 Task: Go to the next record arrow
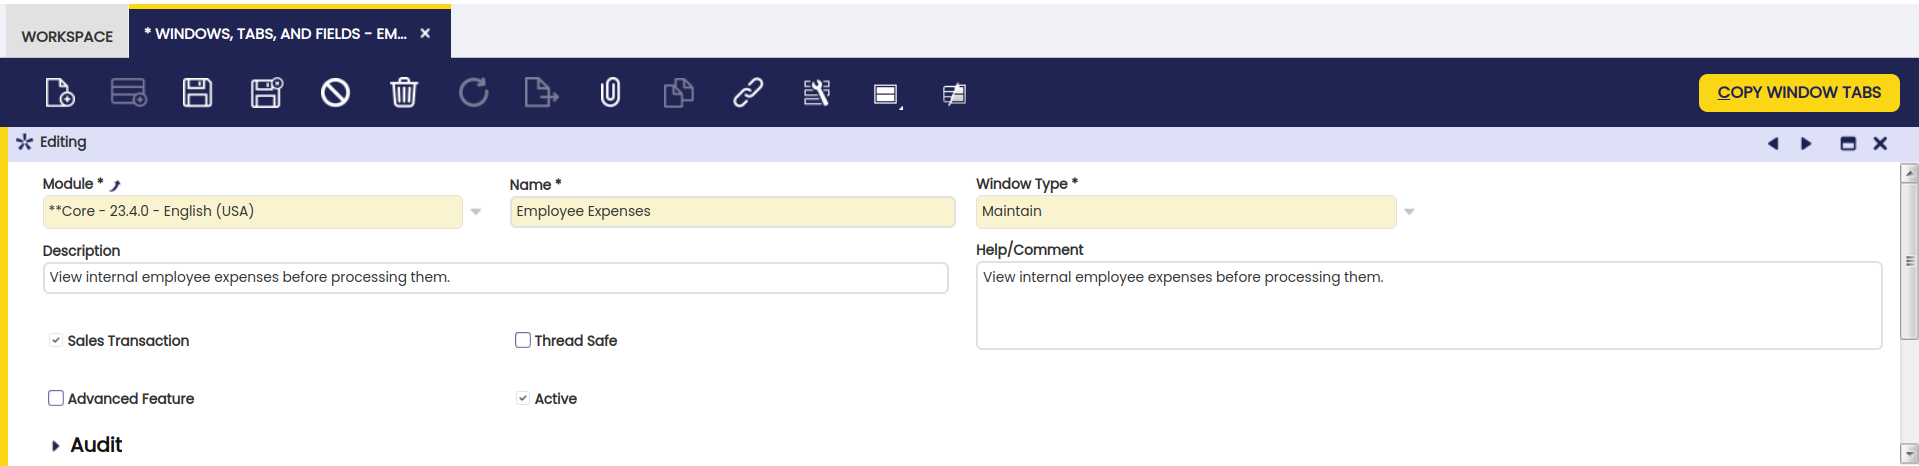coord(1806,143)
